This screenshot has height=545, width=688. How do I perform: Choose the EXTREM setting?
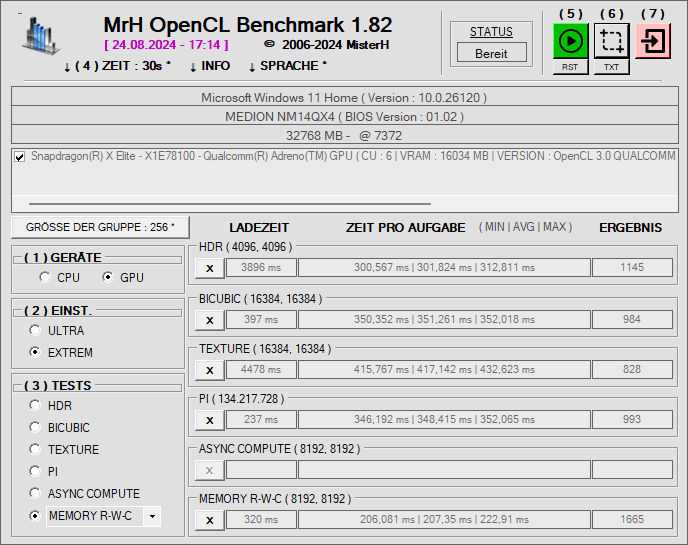pos(35,352)
